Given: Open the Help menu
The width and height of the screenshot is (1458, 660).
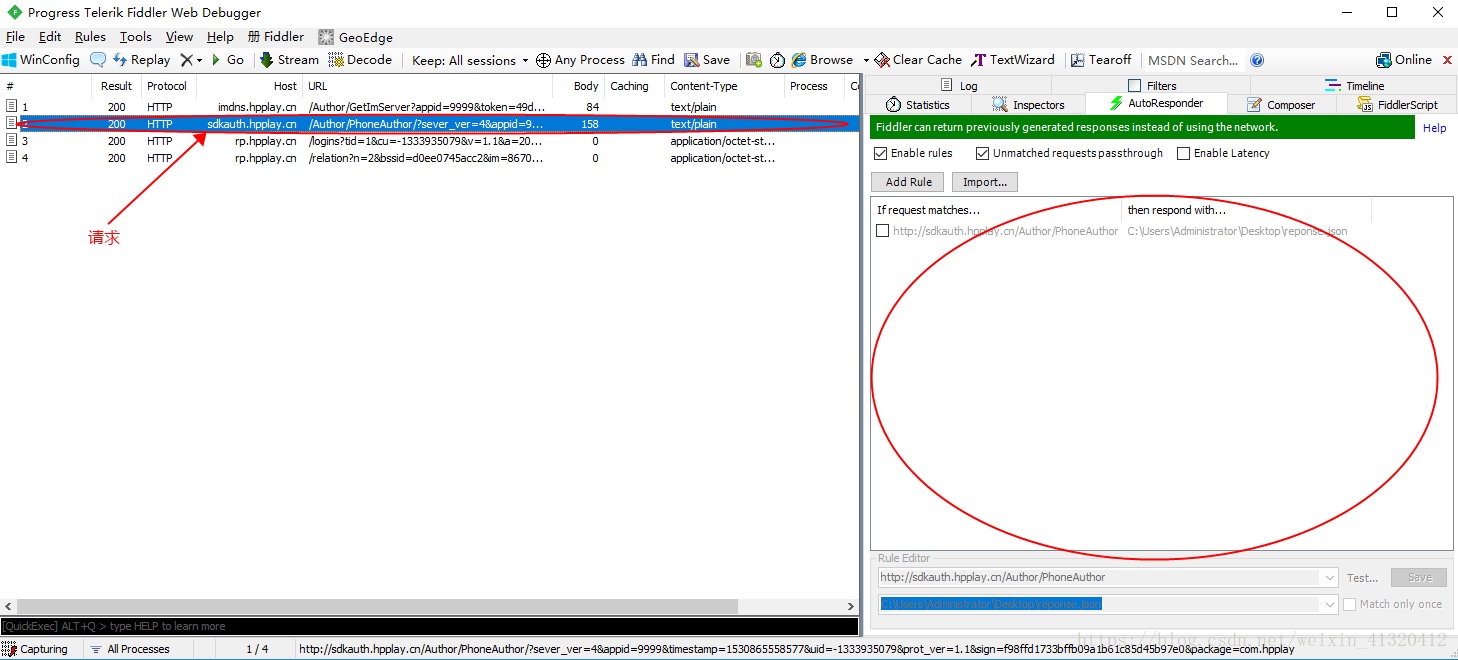Looking at the screenshot, I should coord(220,37).
